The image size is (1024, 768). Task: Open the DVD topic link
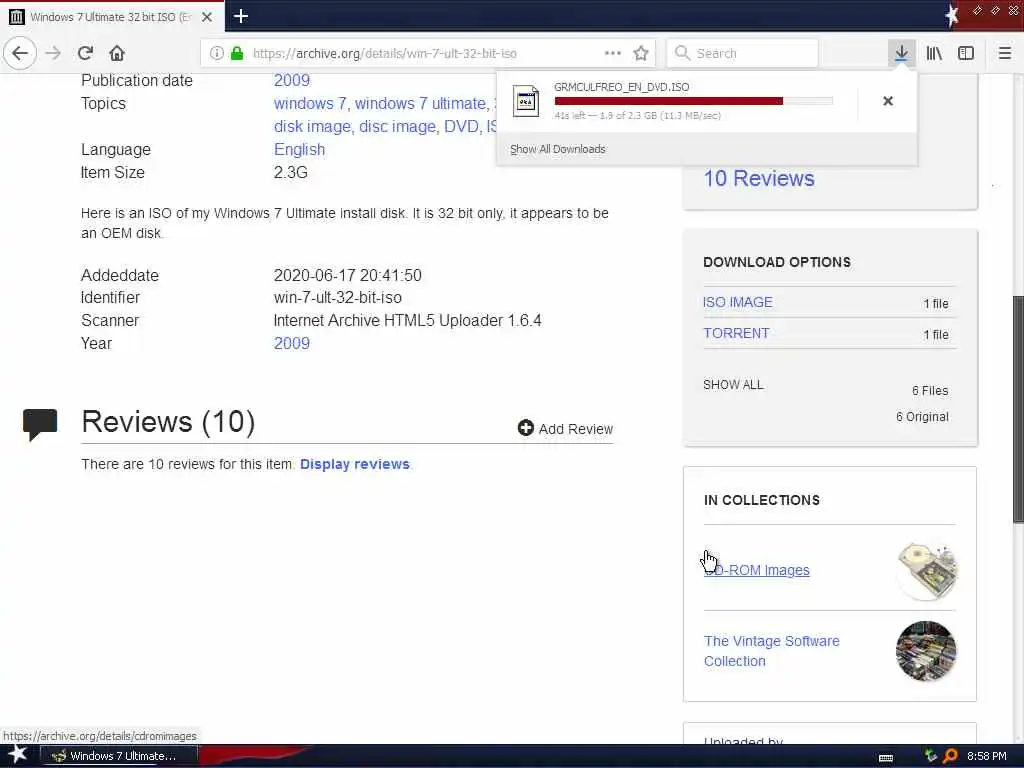461,126
